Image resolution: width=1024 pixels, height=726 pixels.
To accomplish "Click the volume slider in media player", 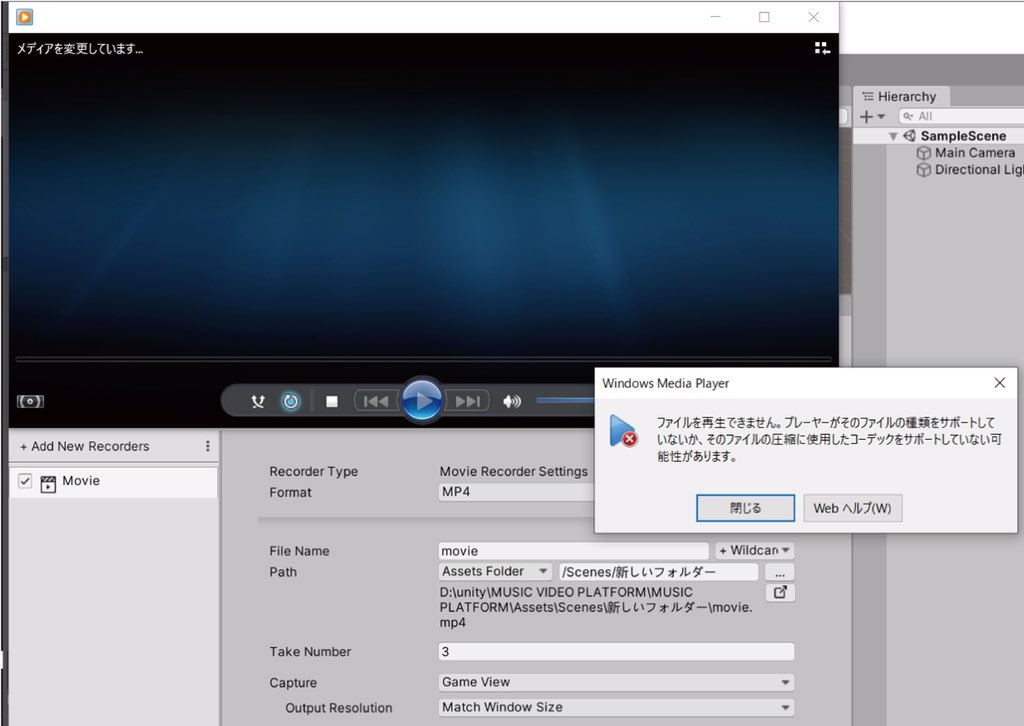I will click(x=566, y=400).
